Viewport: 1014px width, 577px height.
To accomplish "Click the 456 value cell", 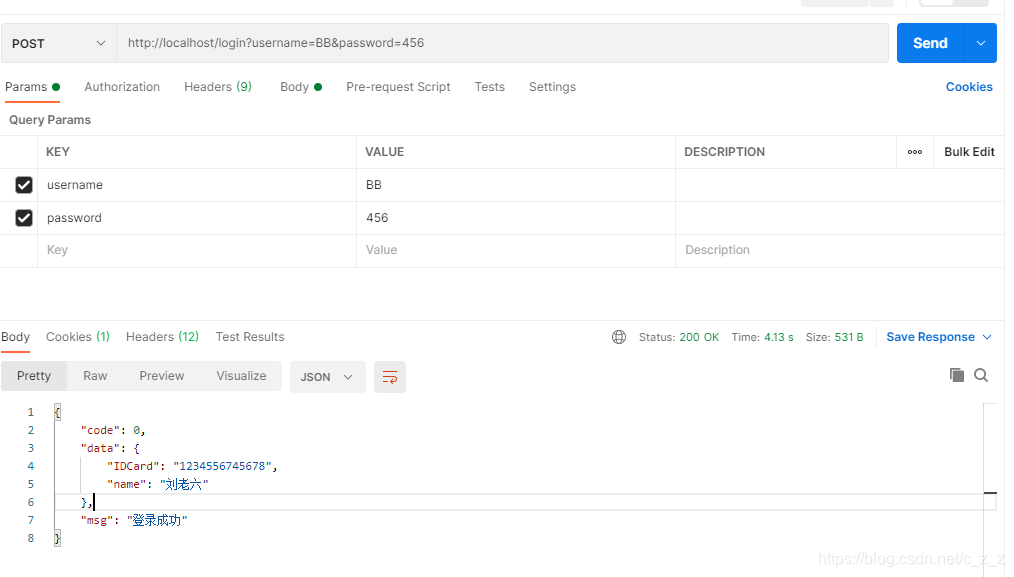I will (x=516, y=218).
